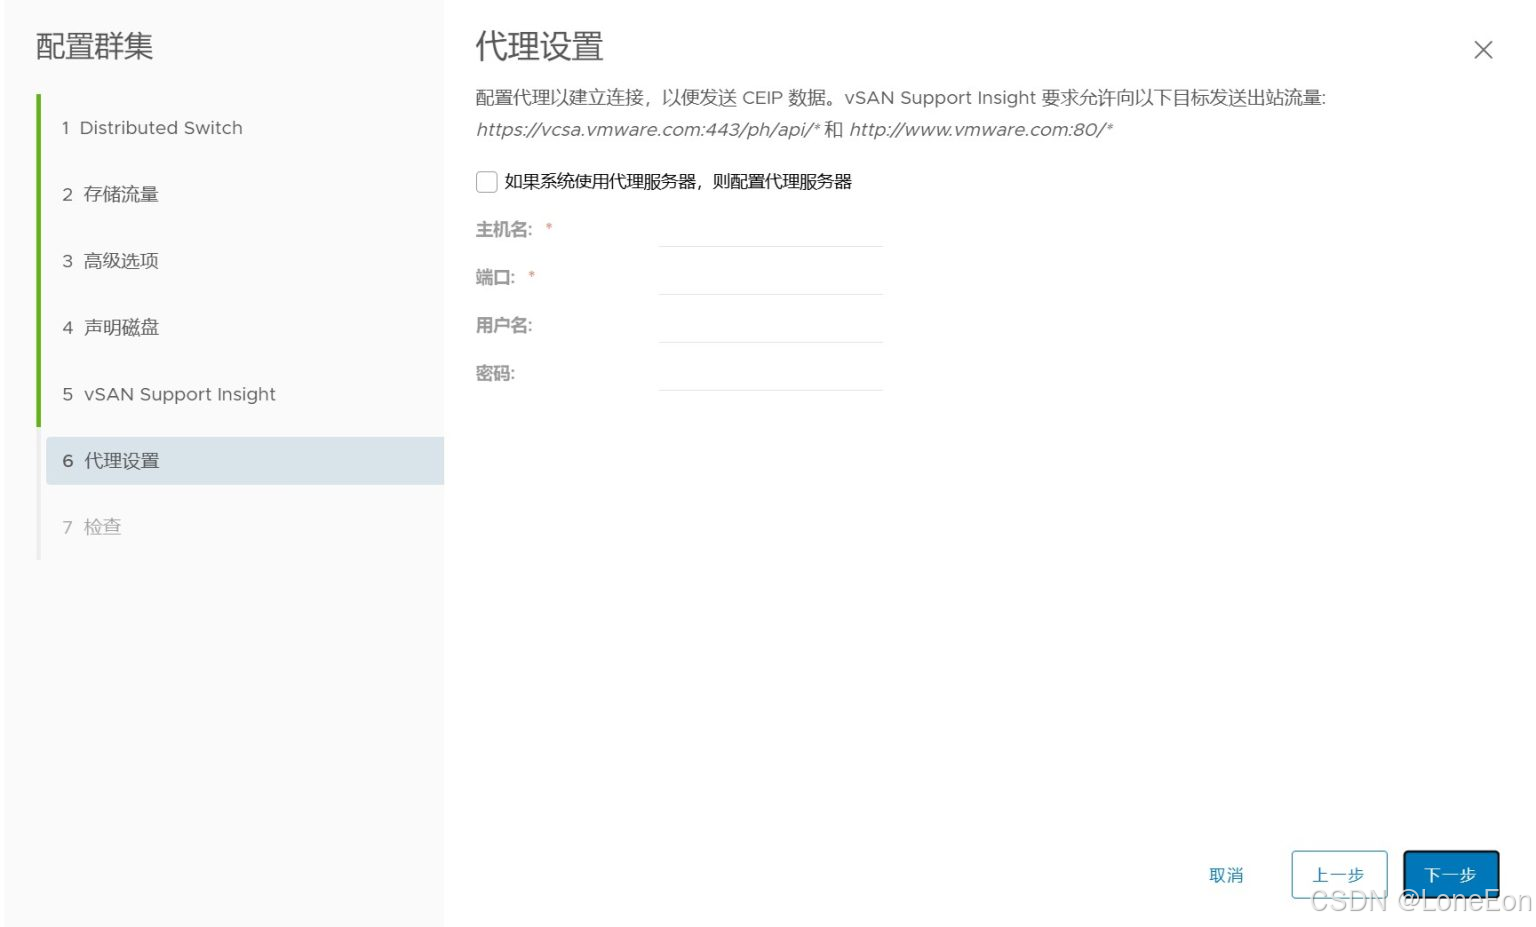This screenshot has width=1536, height=927.
Task: Click the vcsa.vmware.com URL text
Action: coord(648,130)
